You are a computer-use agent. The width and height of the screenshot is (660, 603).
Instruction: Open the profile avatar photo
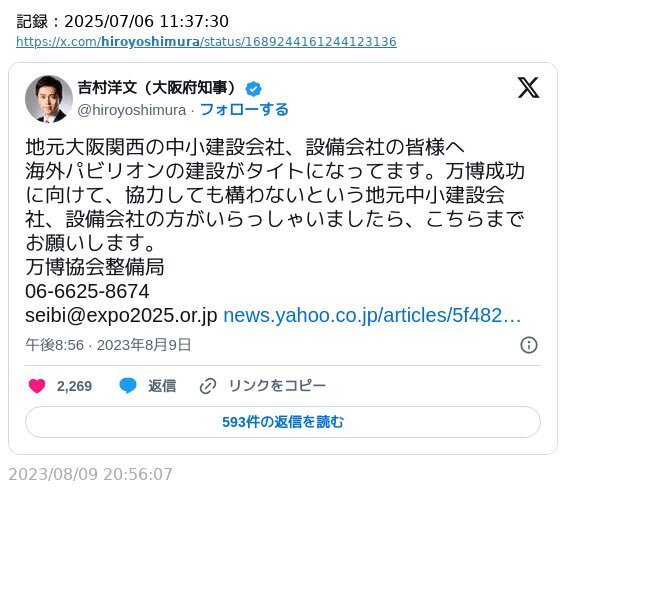(x=49, y=99)
